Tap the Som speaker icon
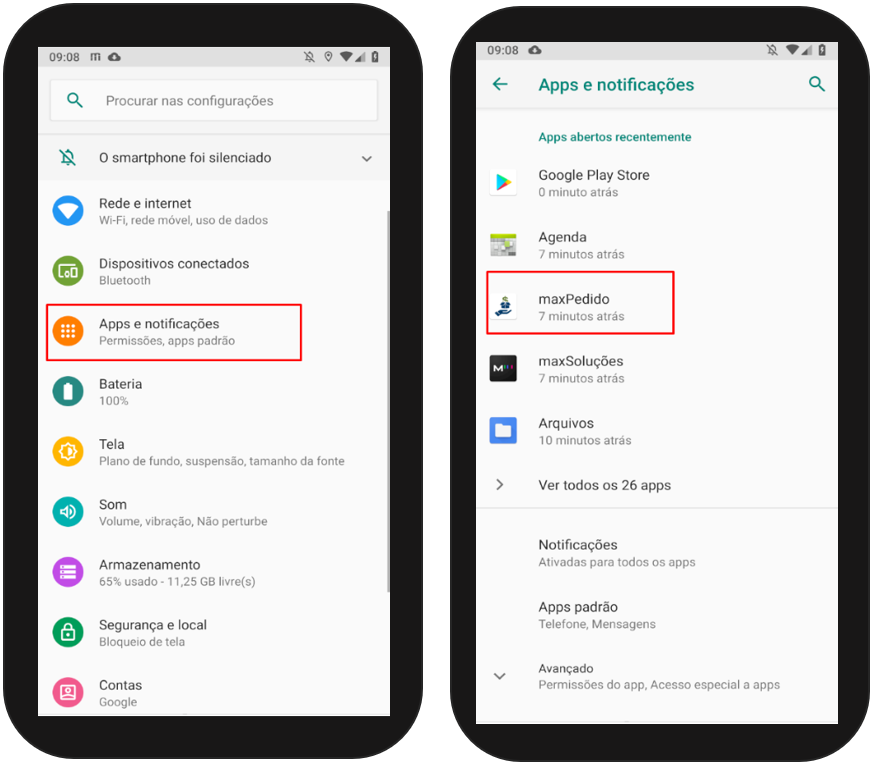Screen dimensions: 879x765 (68, 512)
